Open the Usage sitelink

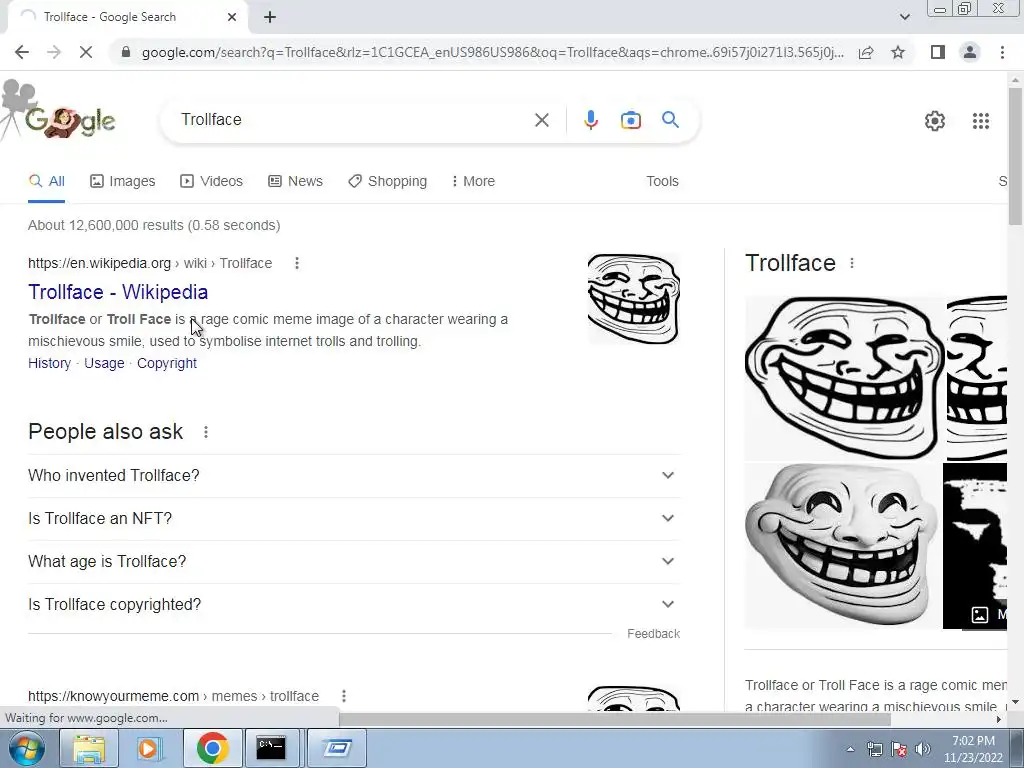(x=104, y=363)
